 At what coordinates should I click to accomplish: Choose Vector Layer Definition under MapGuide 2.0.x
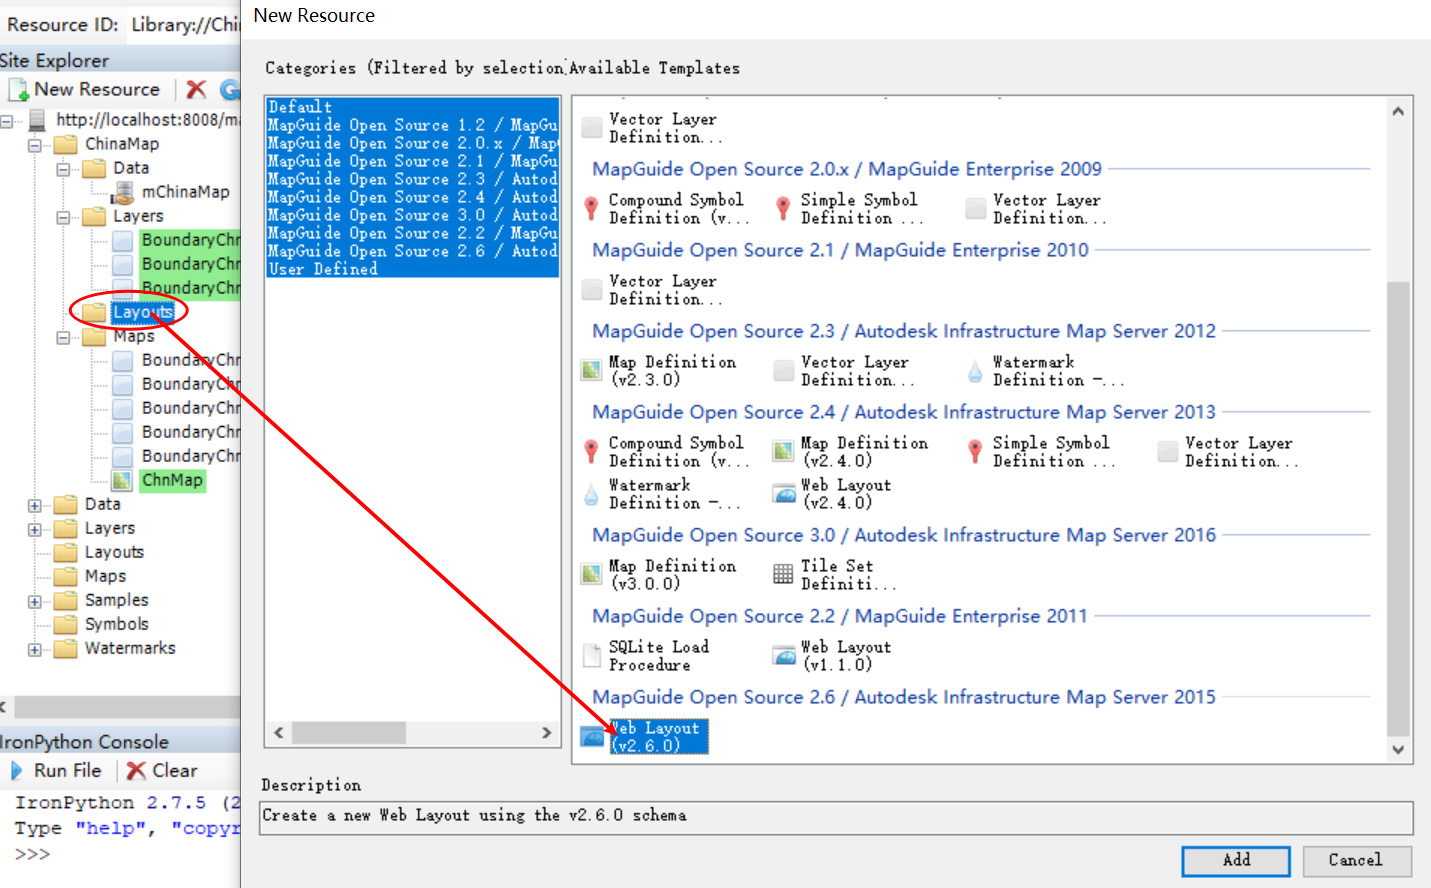[1036, 208]
